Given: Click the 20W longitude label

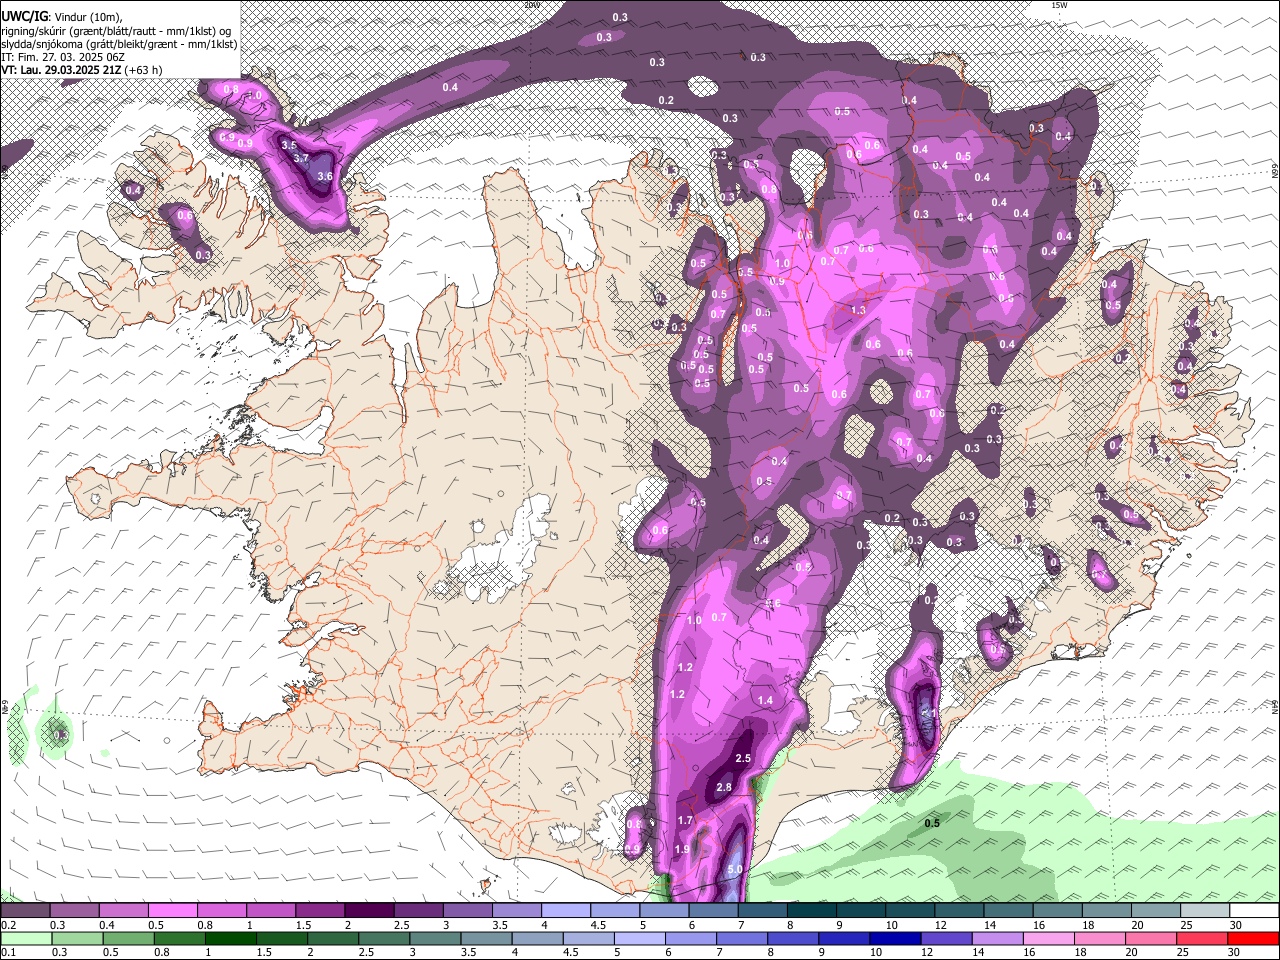Looking at the screenshot, I should tap(532, 5).
